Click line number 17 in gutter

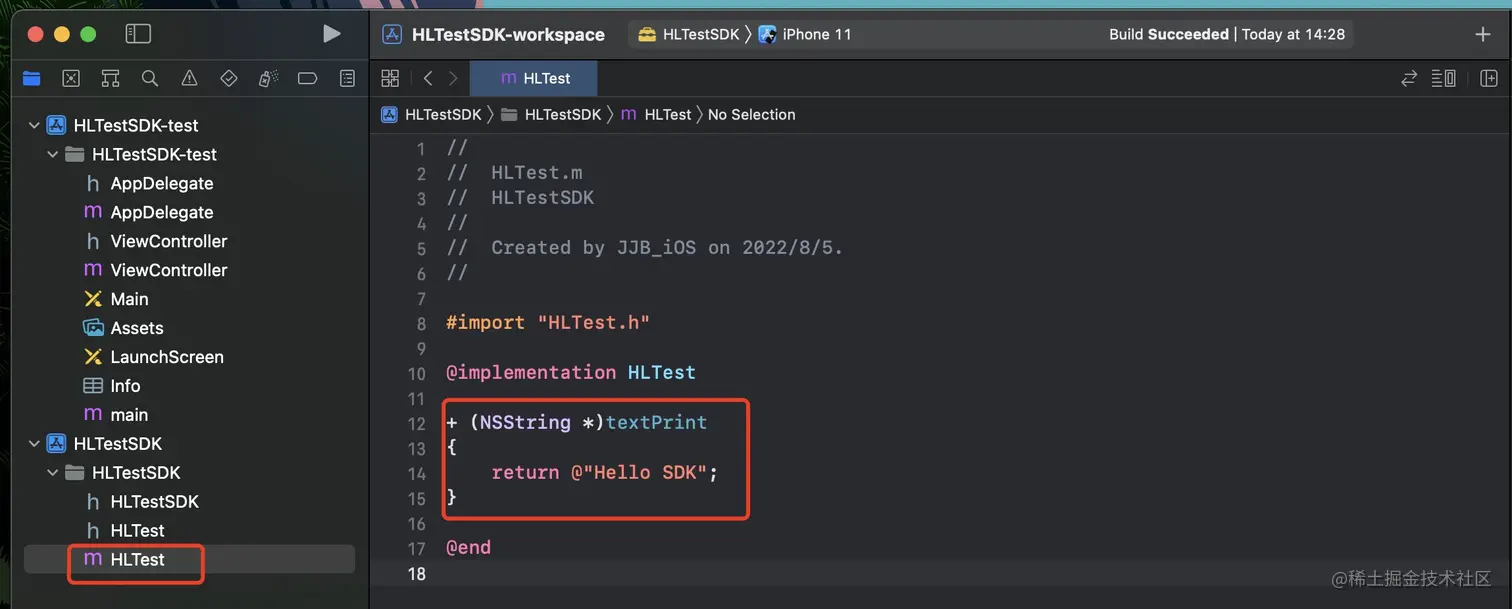pos(416,548)
